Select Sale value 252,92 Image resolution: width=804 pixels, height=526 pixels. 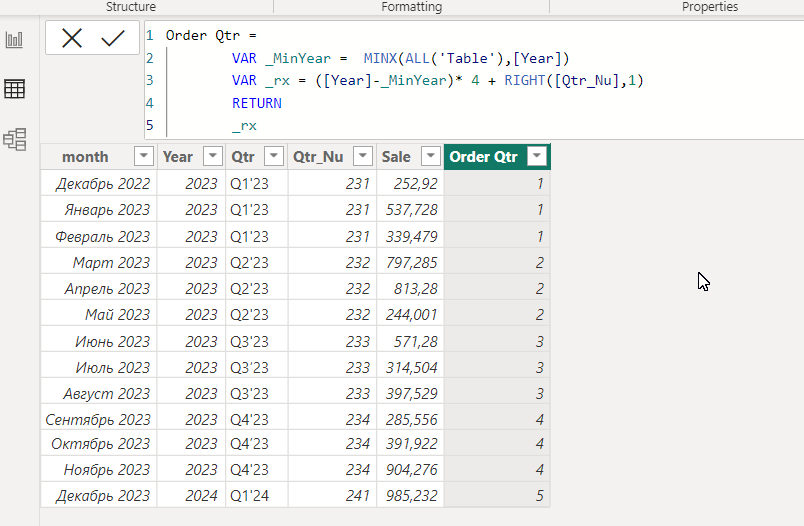point(410,184)
